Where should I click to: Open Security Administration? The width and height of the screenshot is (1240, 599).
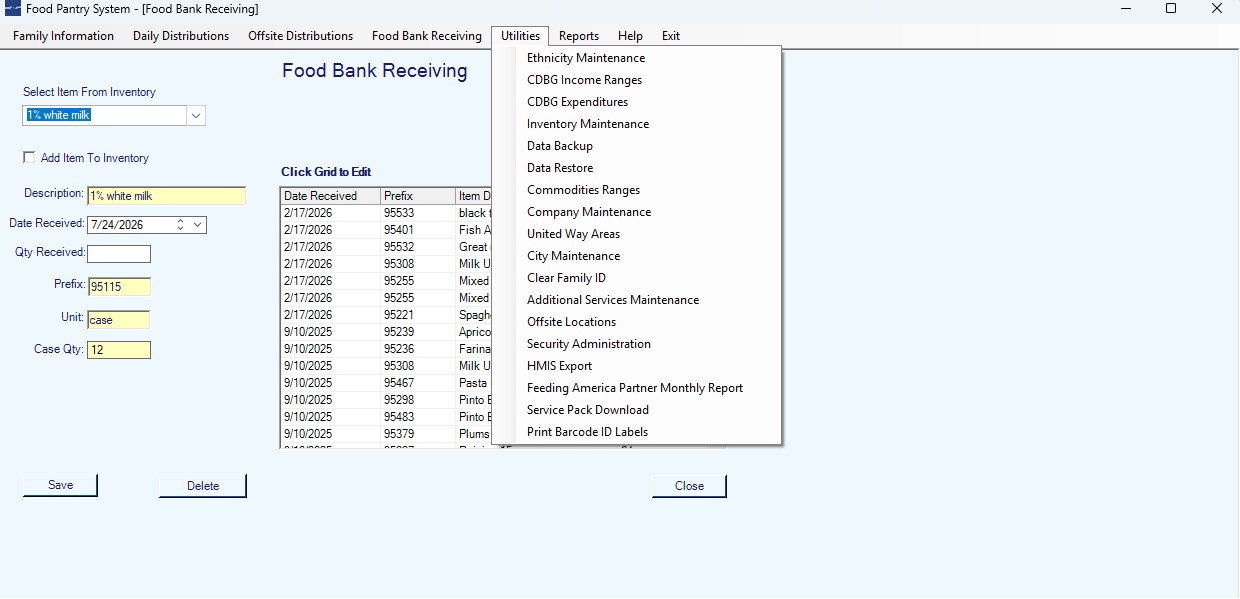pyautogui.click(x=637, y=344)
